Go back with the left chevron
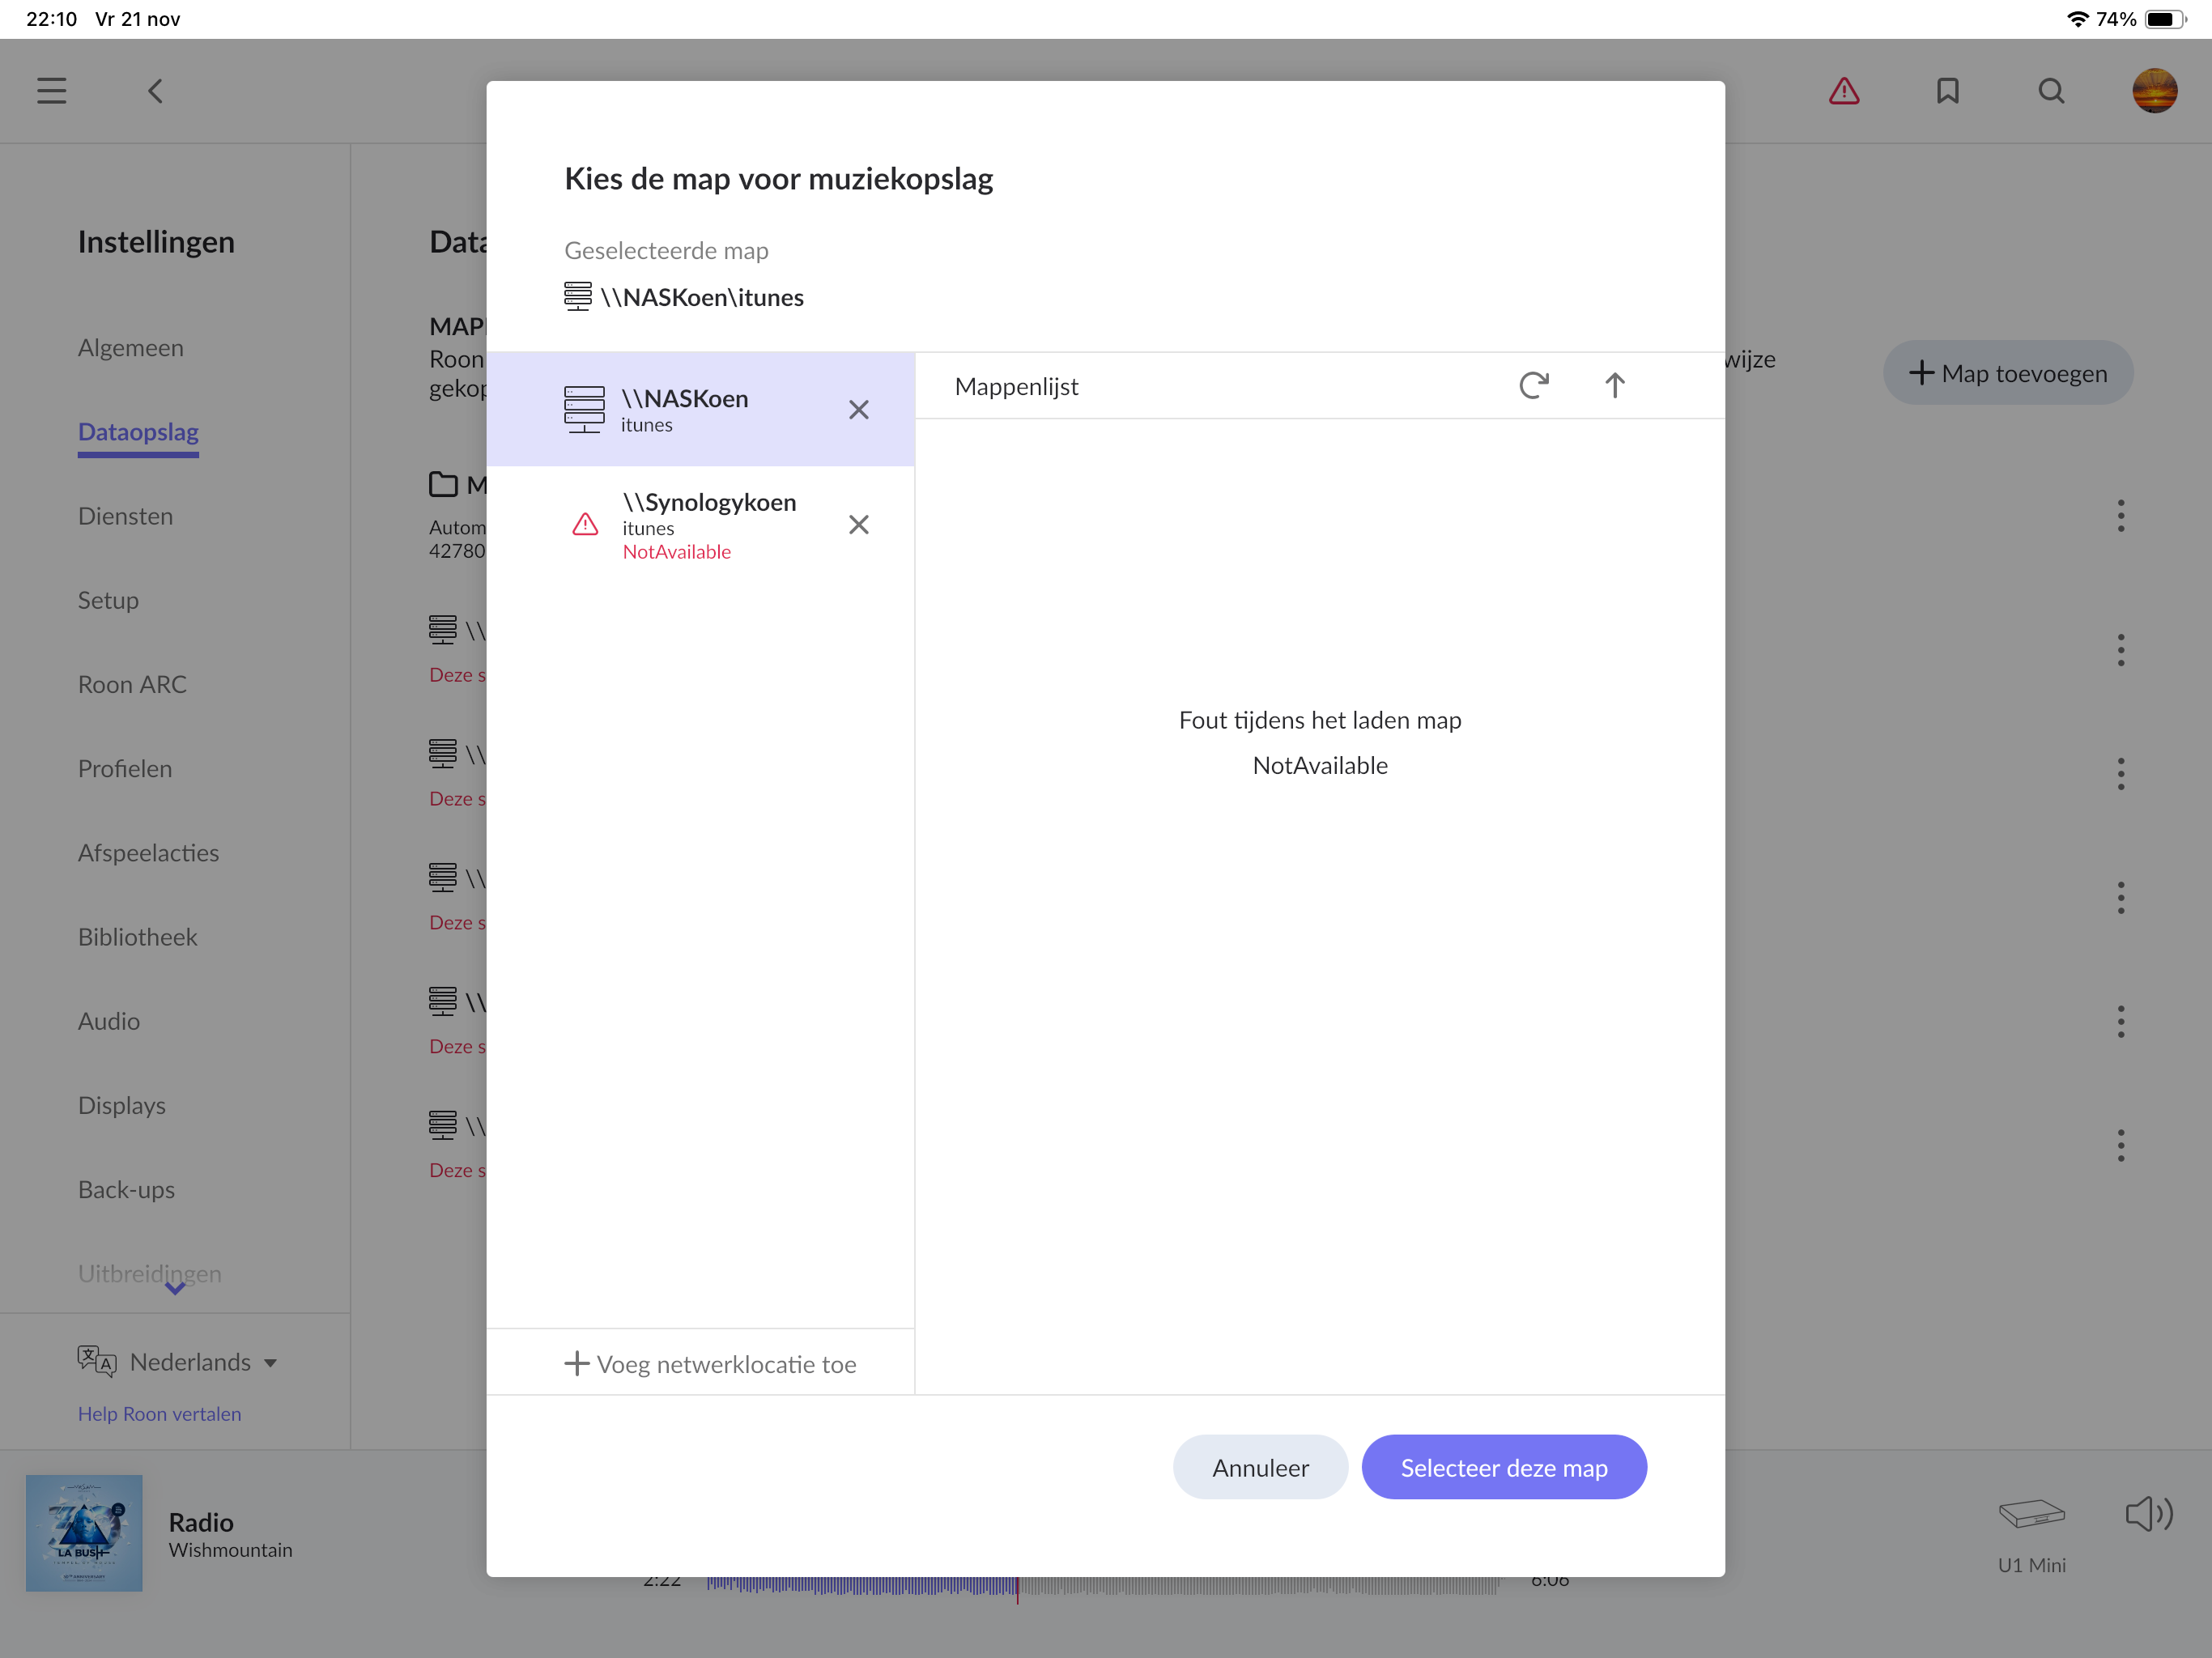2212x1658 pixels. click(x=155, y=92)
